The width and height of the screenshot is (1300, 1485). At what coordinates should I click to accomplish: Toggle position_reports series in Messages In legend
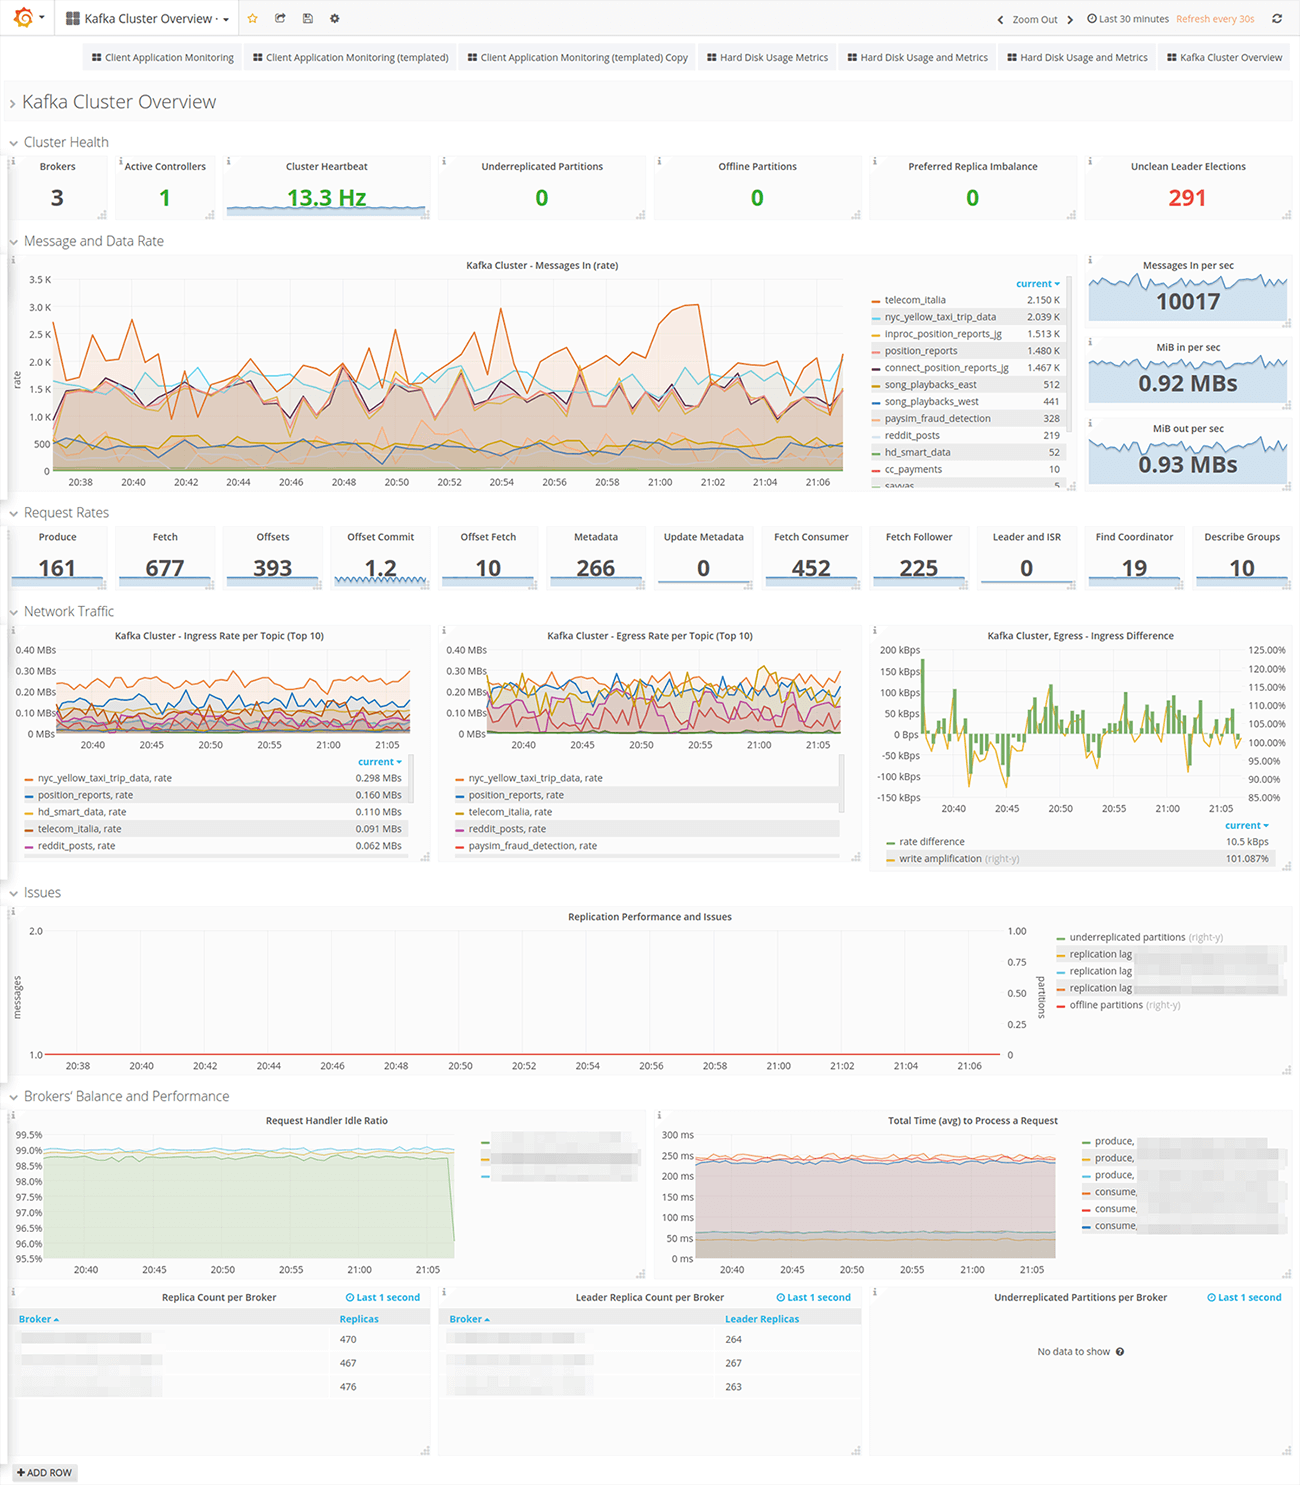[x=921, y=351]
